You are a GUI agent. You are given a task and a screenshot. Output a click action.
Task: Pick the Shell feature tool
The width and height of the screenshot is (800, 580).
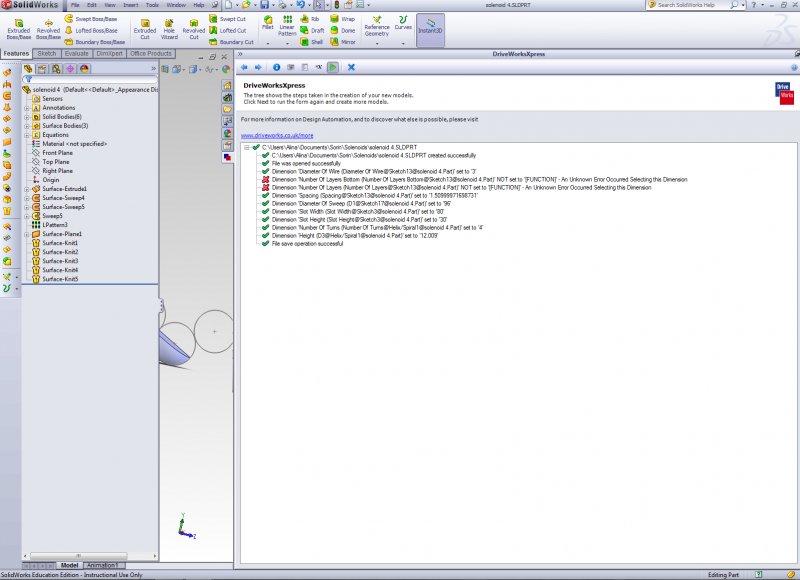[312, 42]
